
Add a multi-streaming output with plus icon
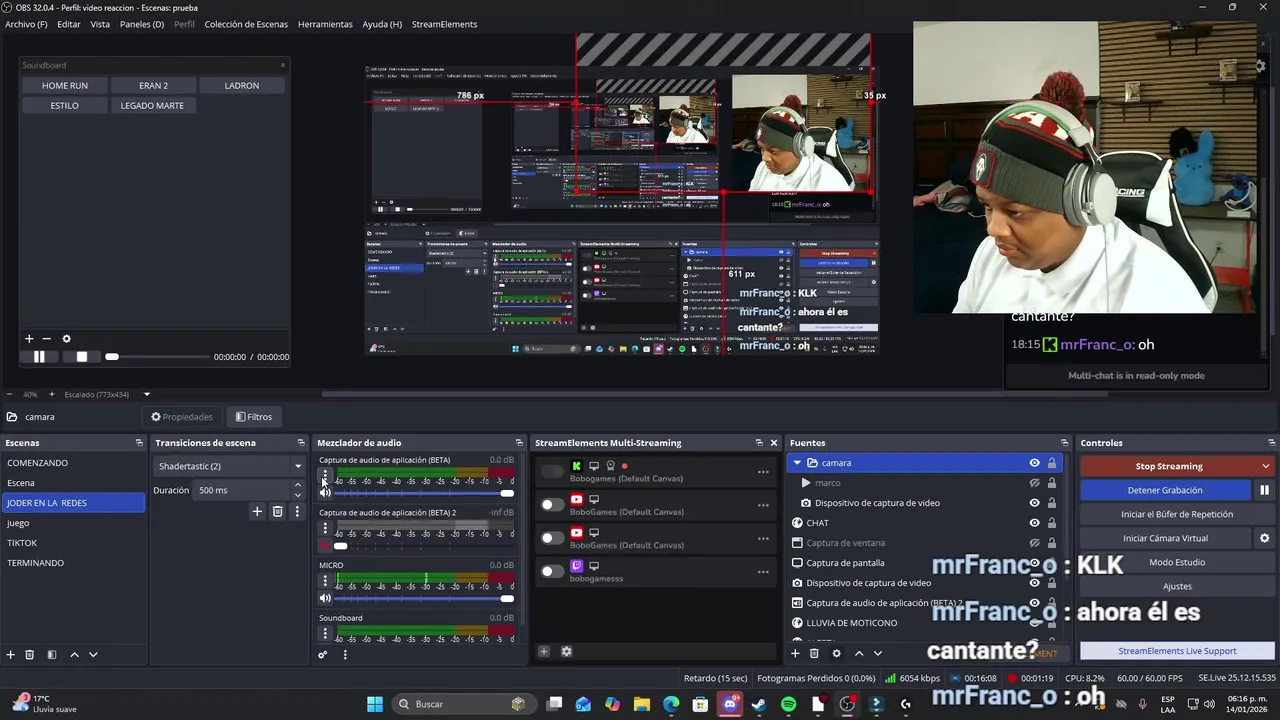click(x=544, y=651)
